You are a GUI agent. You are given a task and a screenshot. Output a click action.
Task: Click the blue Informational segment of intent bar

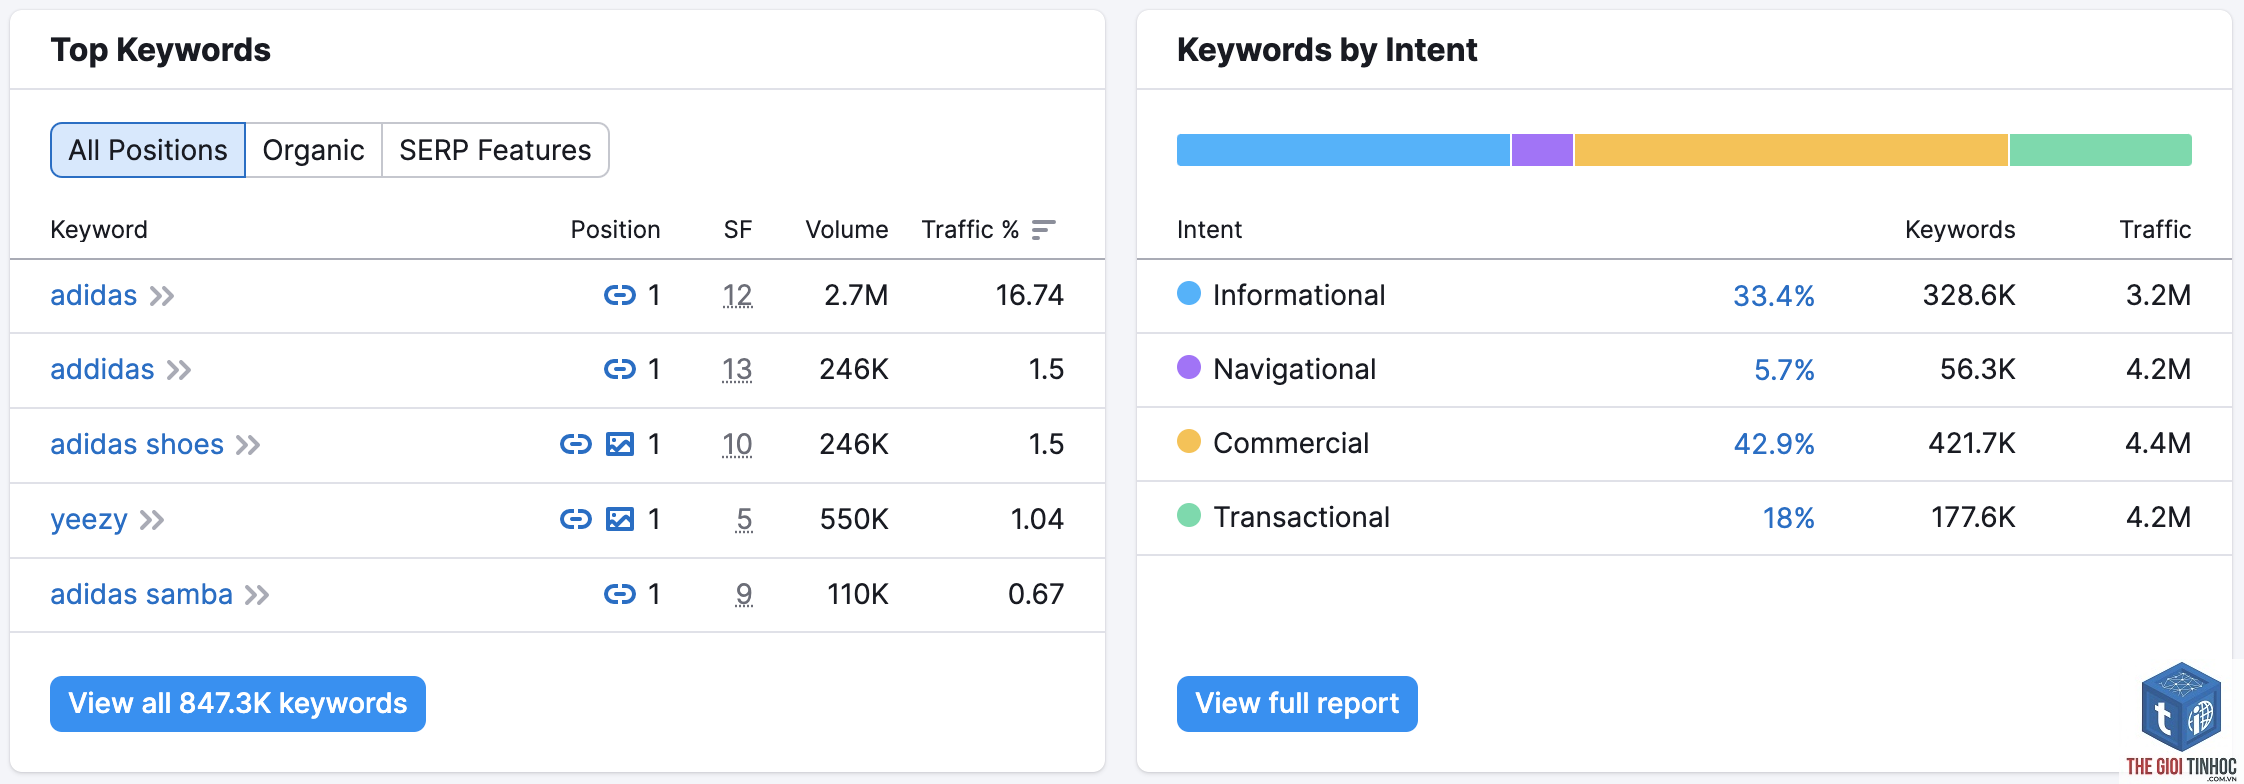coord(1343,150)
